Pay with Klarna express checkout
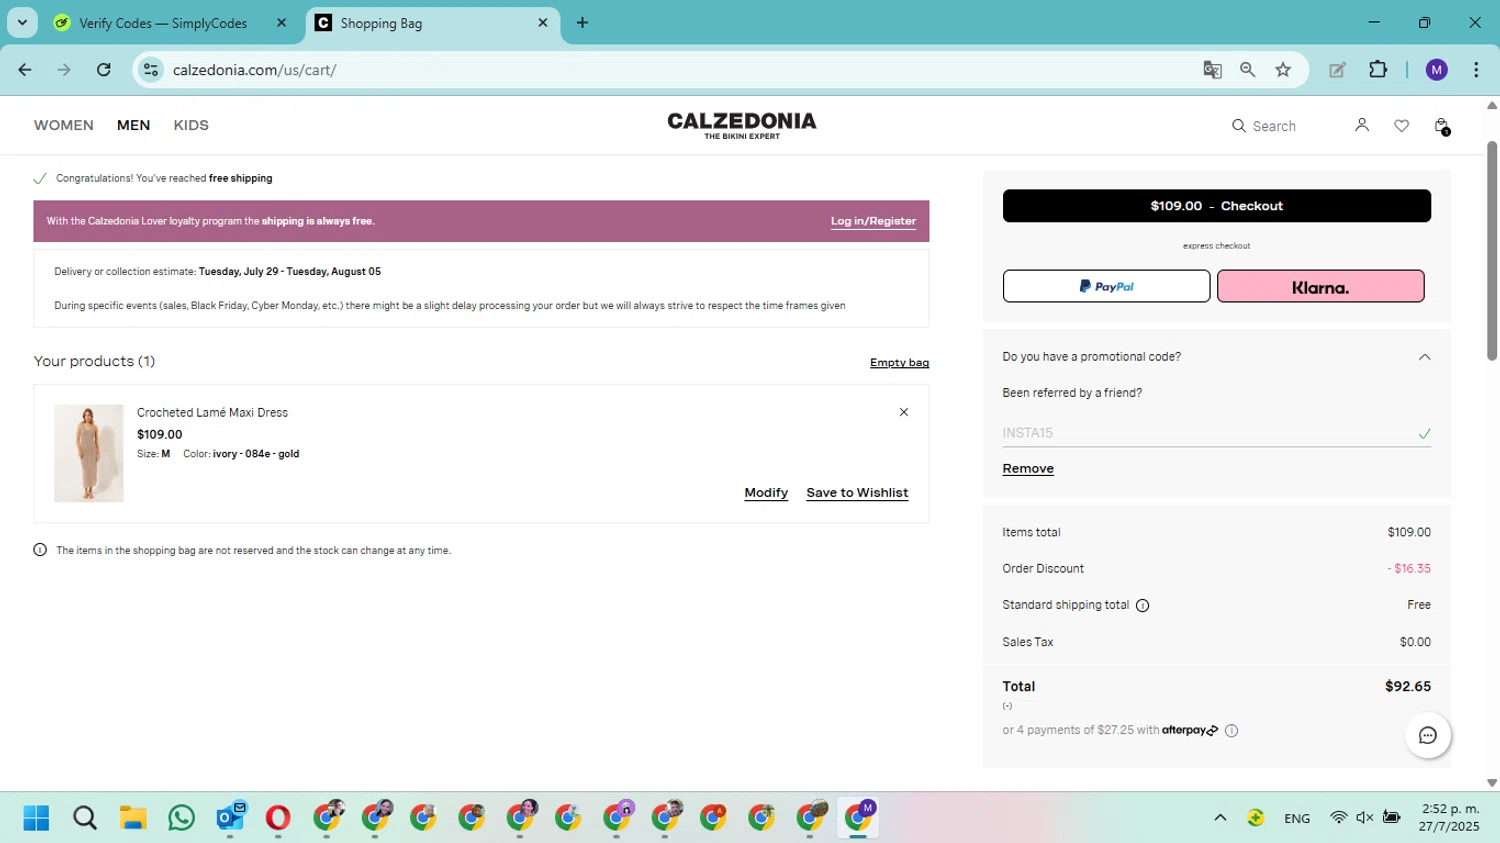The image size is (1500, 843). [x=1320, y=286]
